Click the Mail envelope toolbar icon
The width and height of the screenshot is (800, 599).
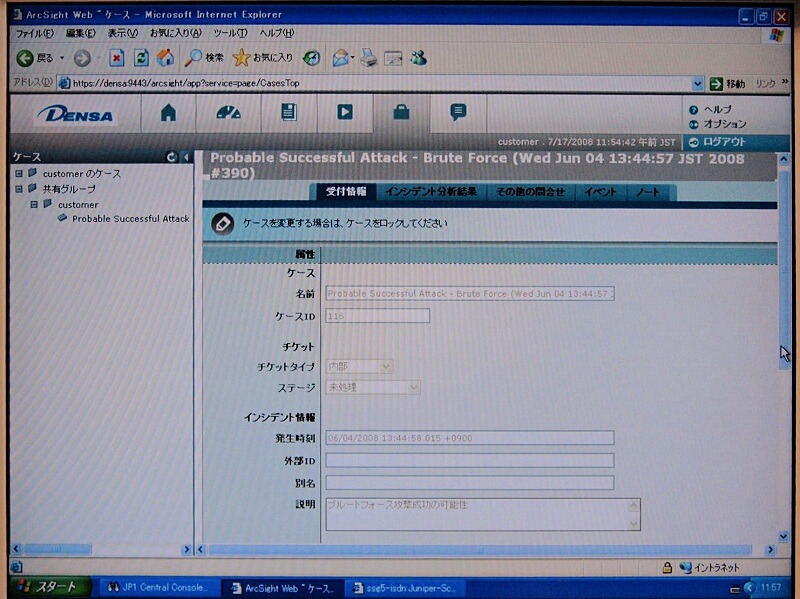(341, 58)
